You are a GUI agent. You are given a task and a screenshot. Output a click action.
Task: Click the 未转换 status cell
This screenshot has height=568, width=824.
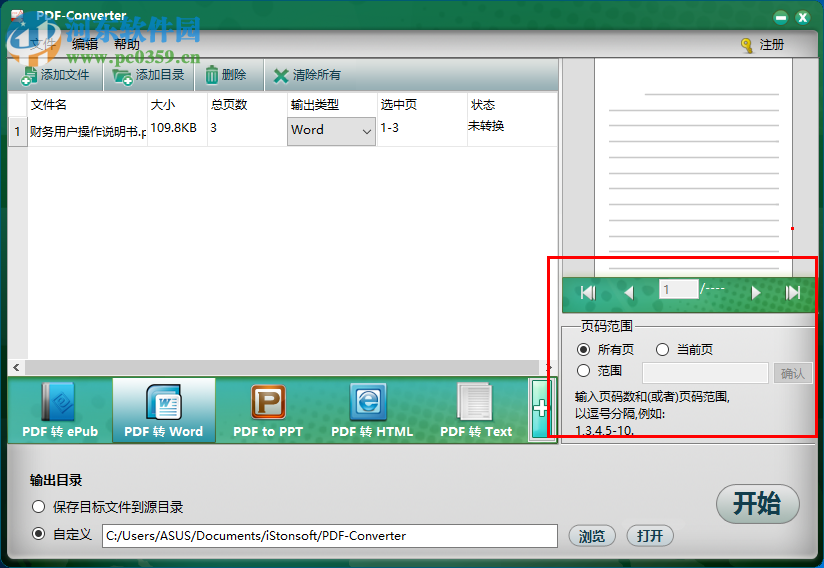[x=512, y=131]
